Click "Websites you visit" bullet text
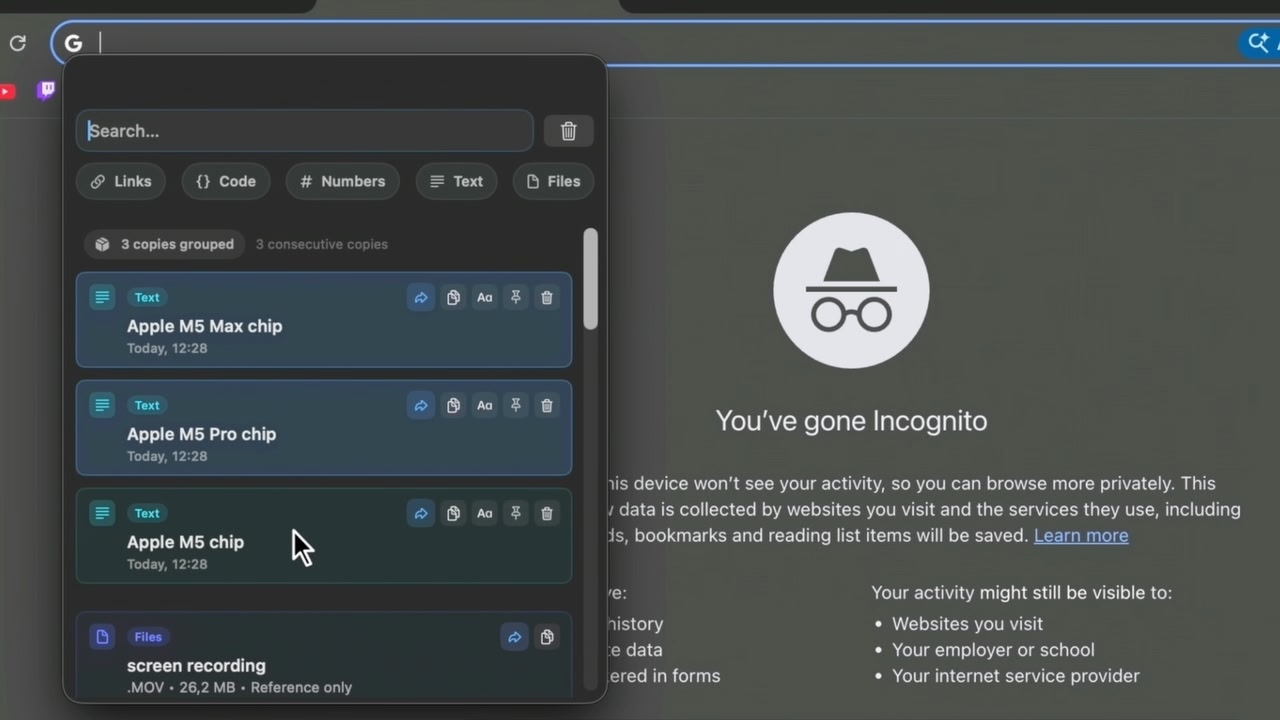 (x=967, y=624)
